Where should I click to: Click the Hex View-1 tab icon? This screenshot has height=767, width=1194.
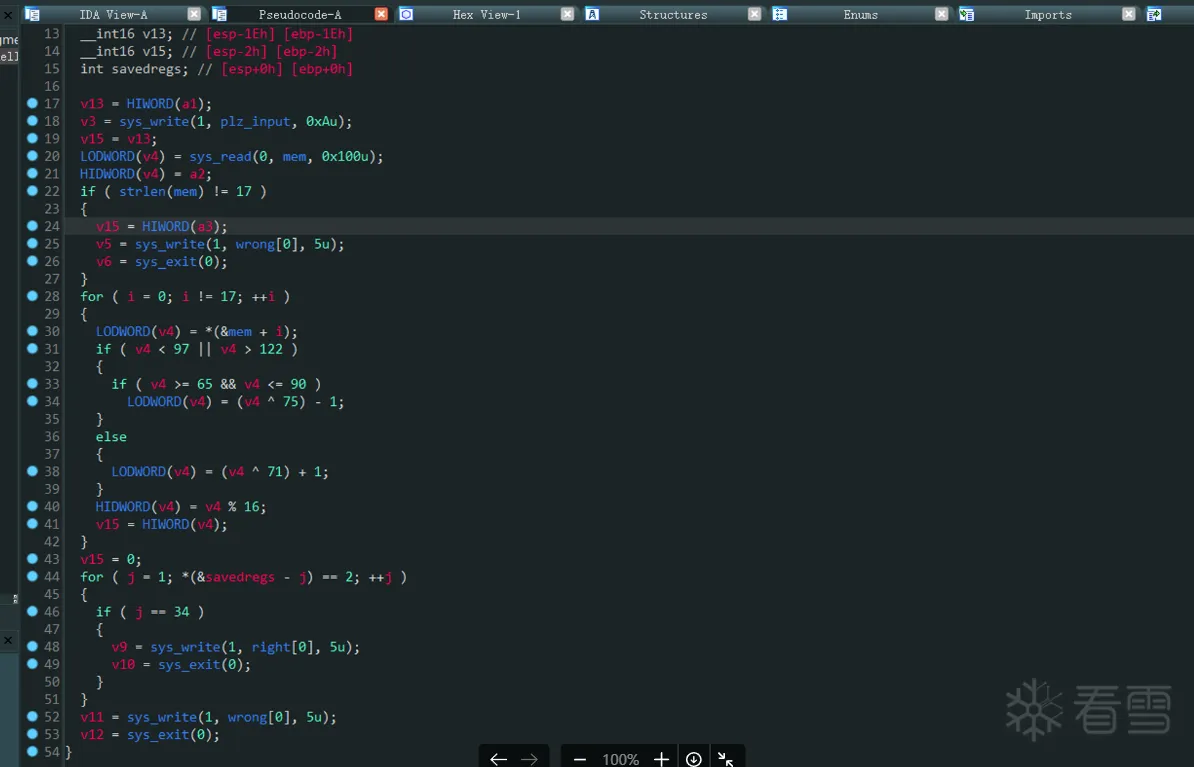click(x=407, y=14)
